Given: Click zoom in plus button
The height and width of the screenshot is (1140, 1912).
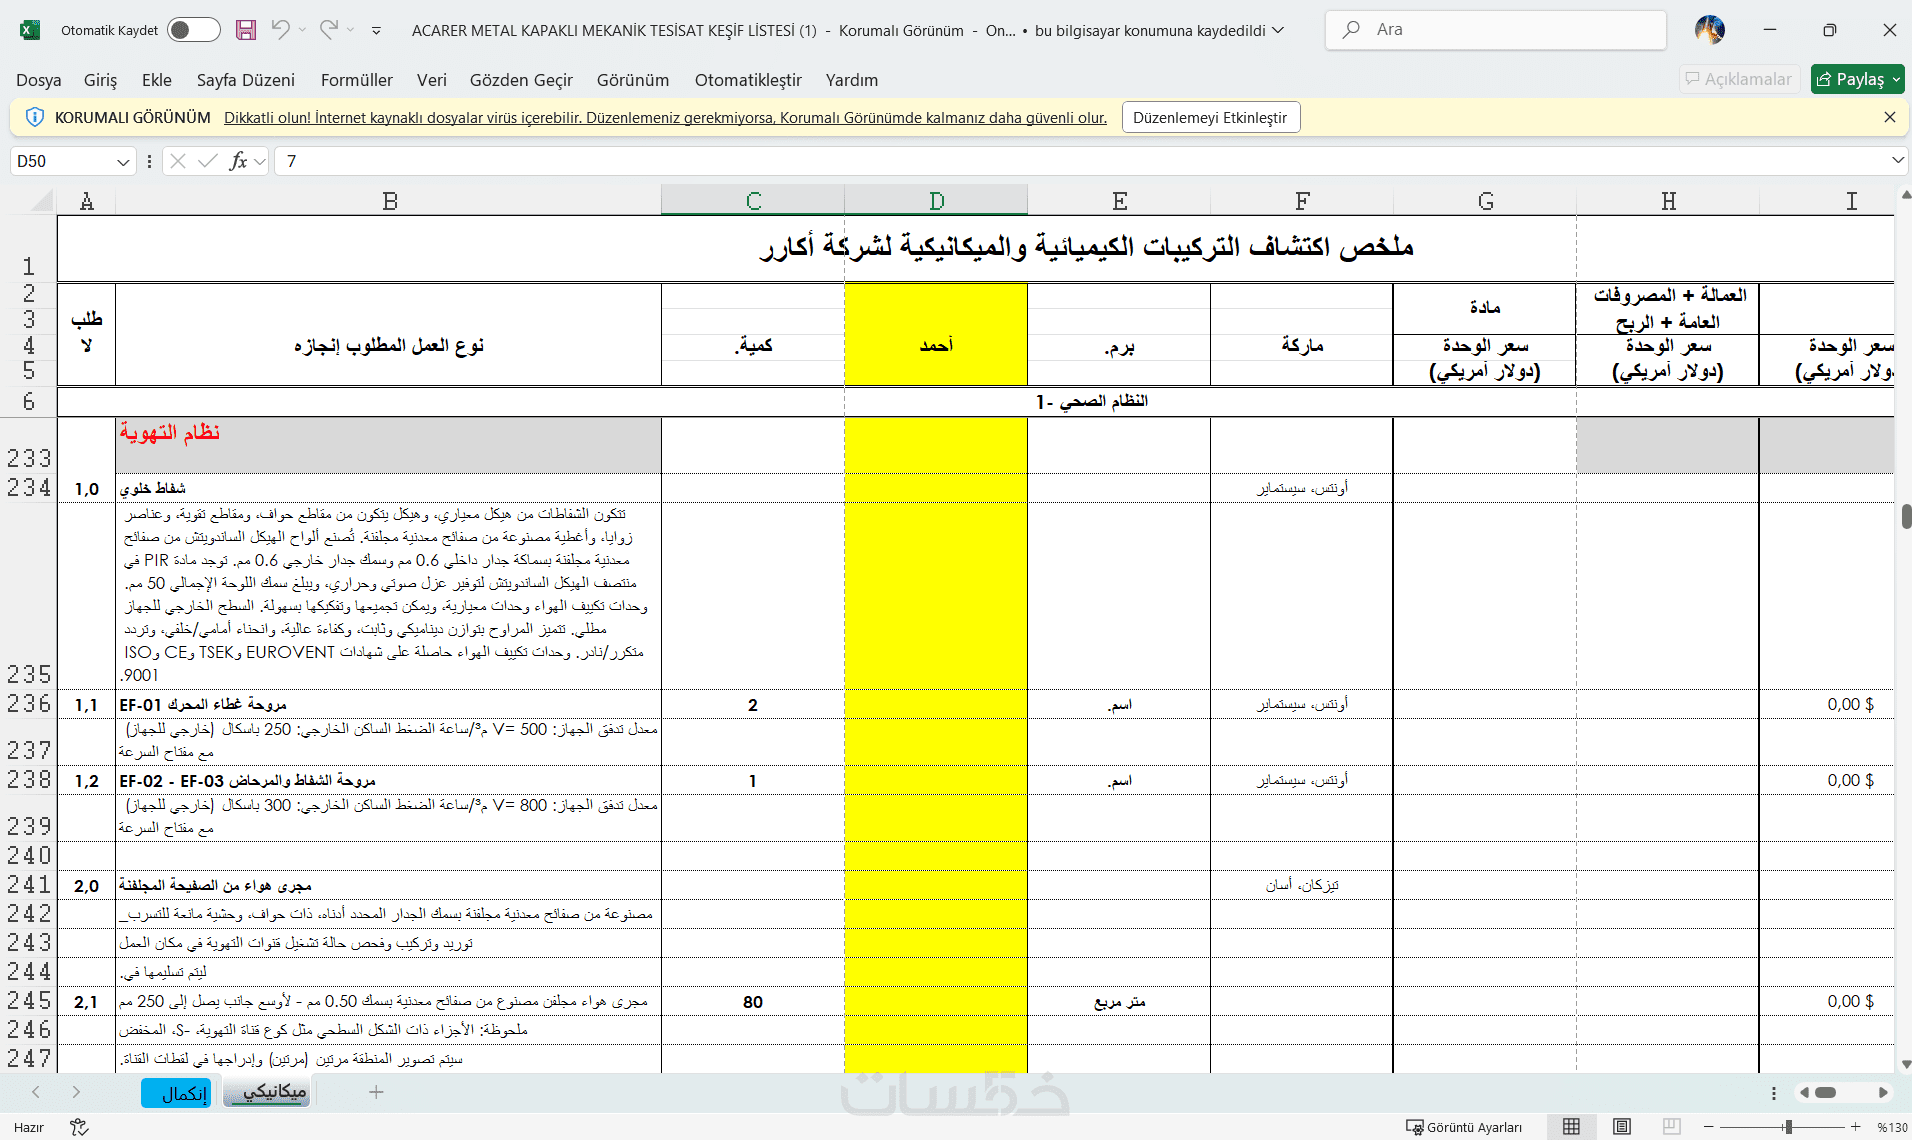Looking at the screenshot, I should coord(1855,1127).
